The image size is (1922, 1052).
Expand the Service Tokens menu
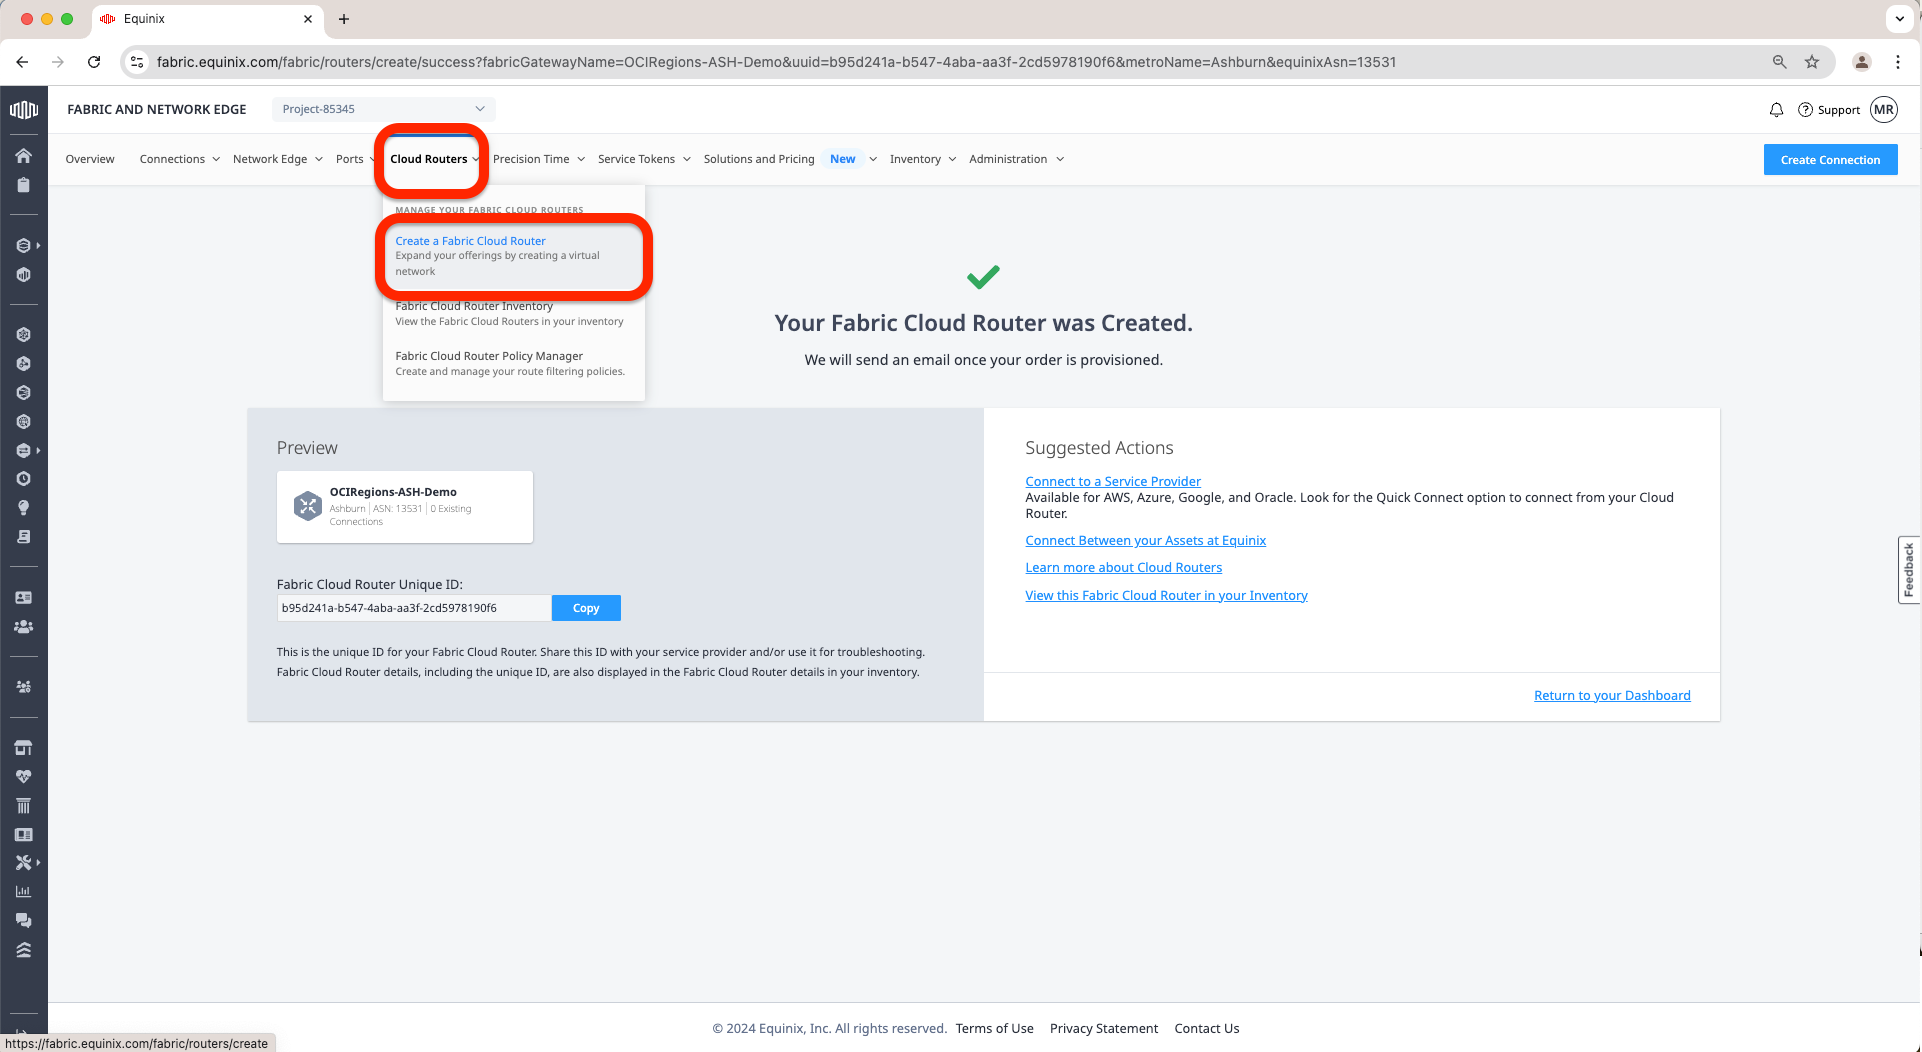coord(645,159)
